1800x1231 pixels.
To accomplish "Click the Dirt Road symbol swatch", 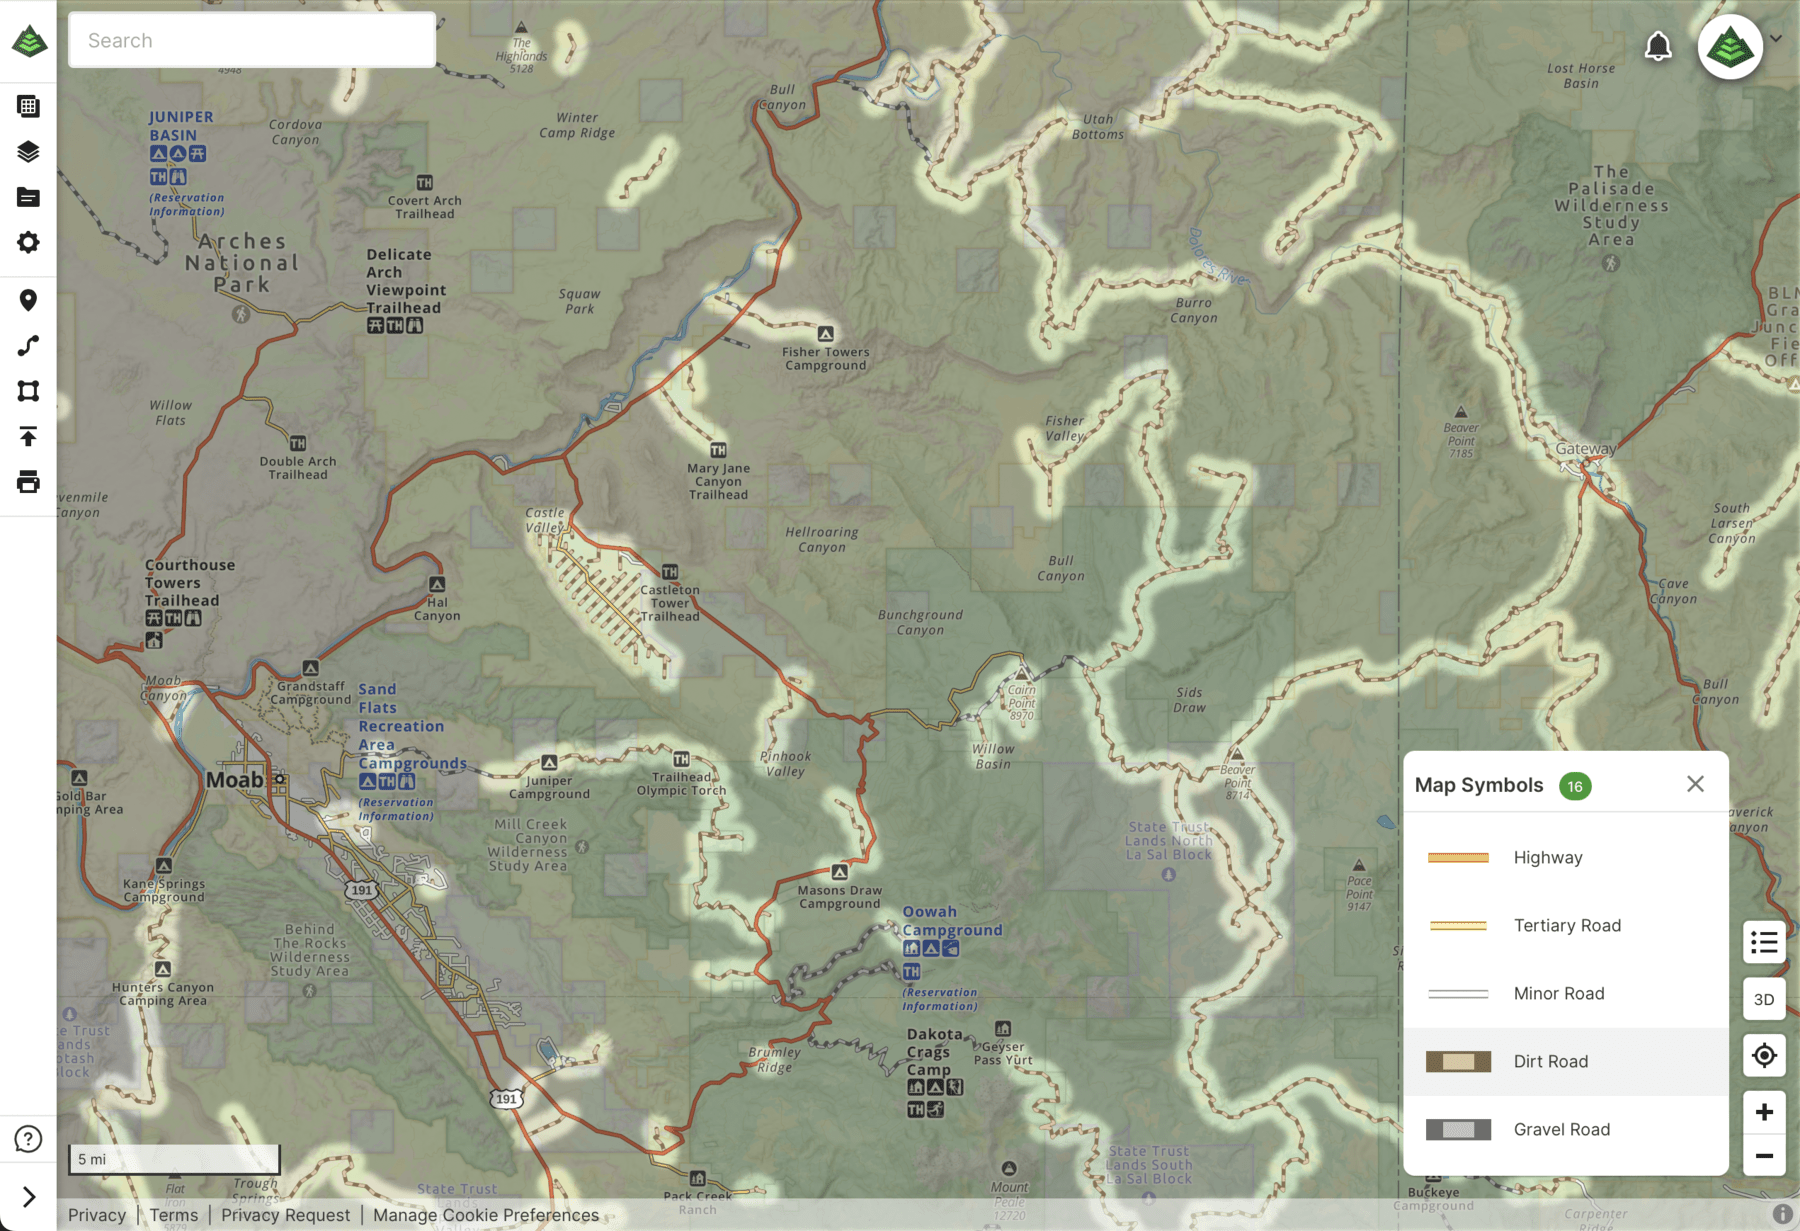I will point(1458,1062).
